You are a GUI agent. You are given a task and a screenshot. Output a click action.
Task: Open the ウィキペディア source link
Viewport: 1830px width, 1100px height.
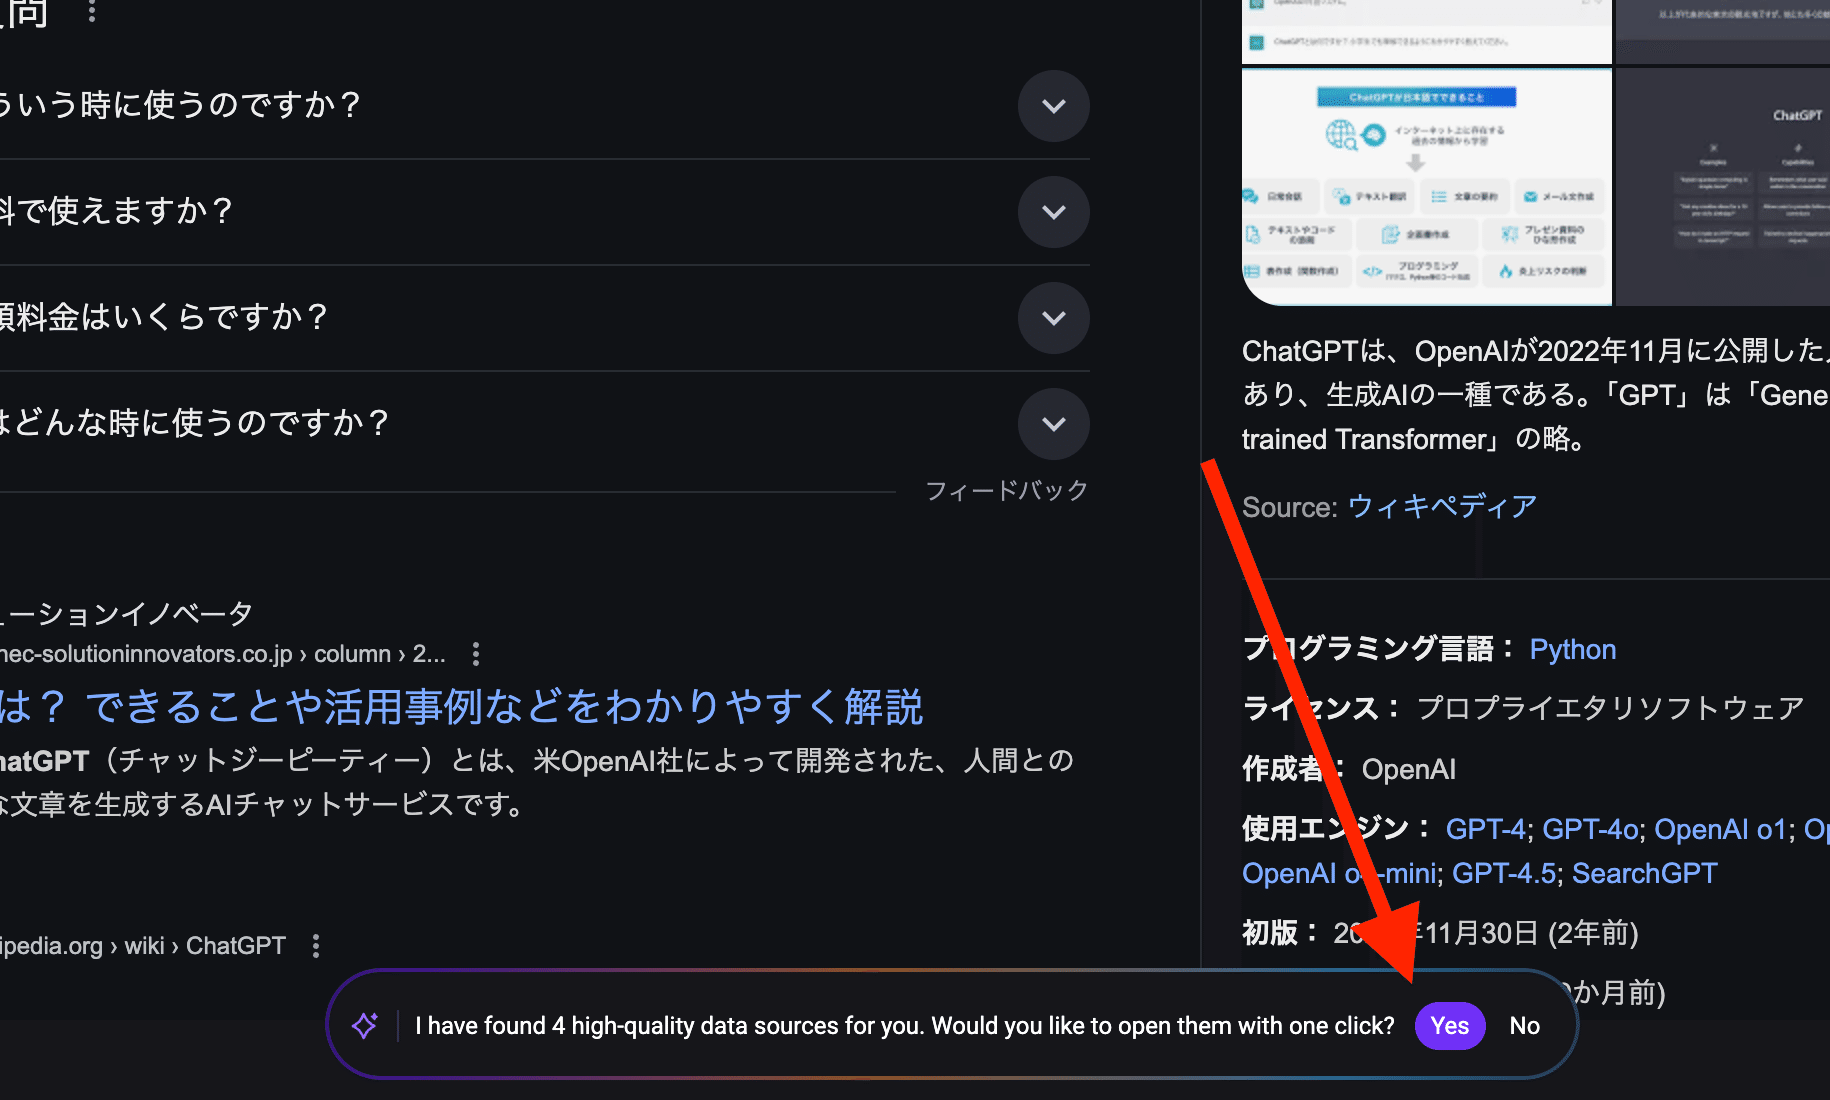point(1441,507)
